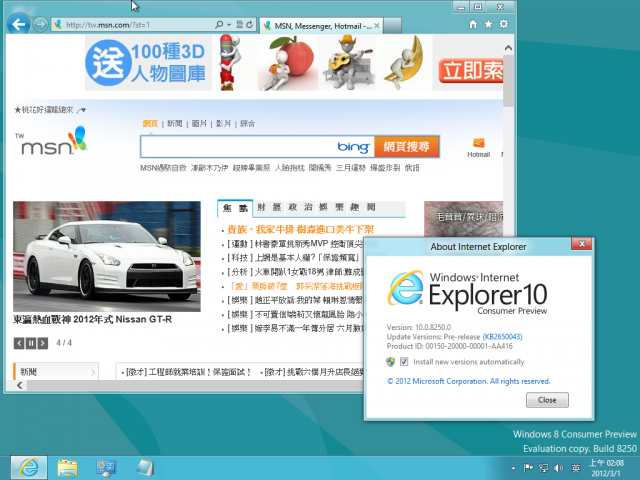Viewport: 640px width, 480px height.
Task: Click the horizontal scrollbar left arrow
Action: tap(20, 385)
